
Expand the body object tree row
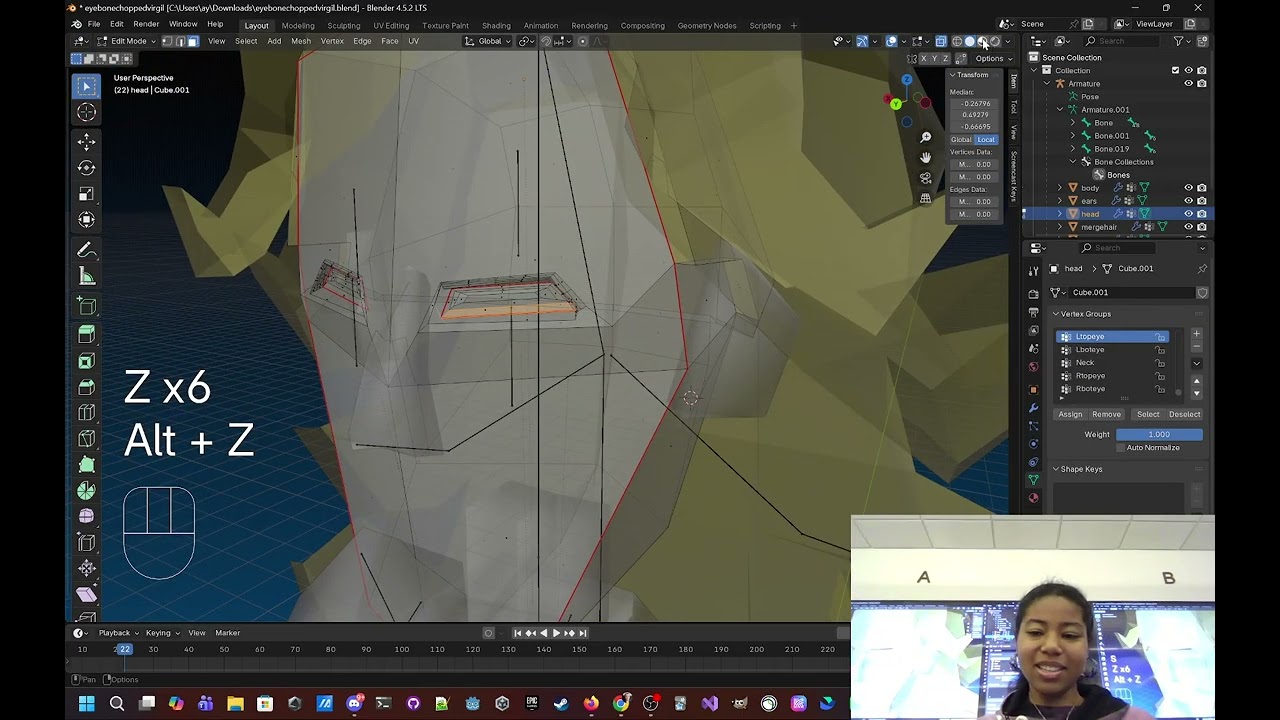click(x=1060, y=188)
